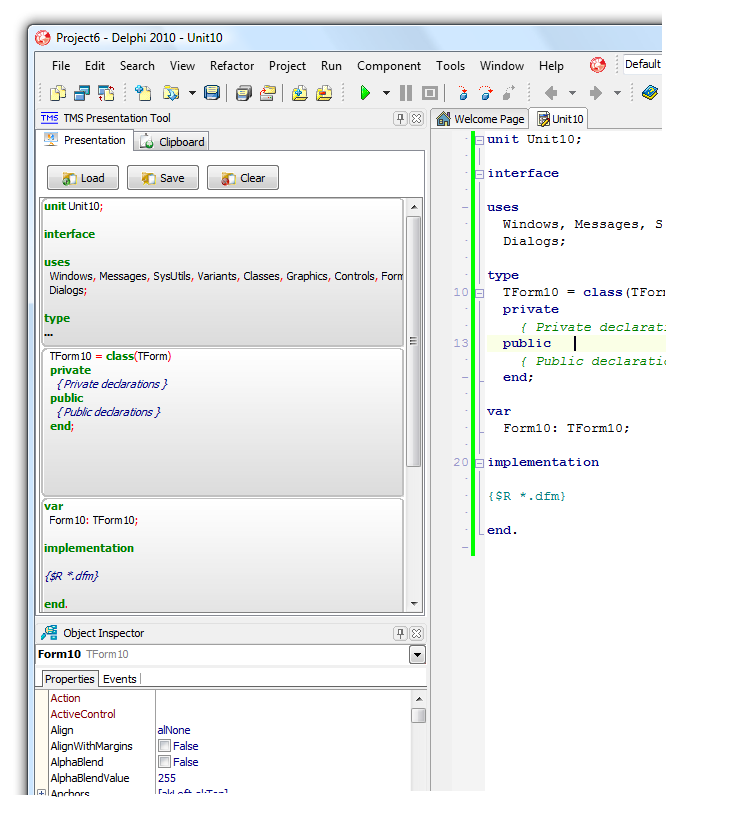Image resolution: width=729 pixels, height=818 pixels.
Task: Switch to the Welcome Page tab
Action: 481,119
